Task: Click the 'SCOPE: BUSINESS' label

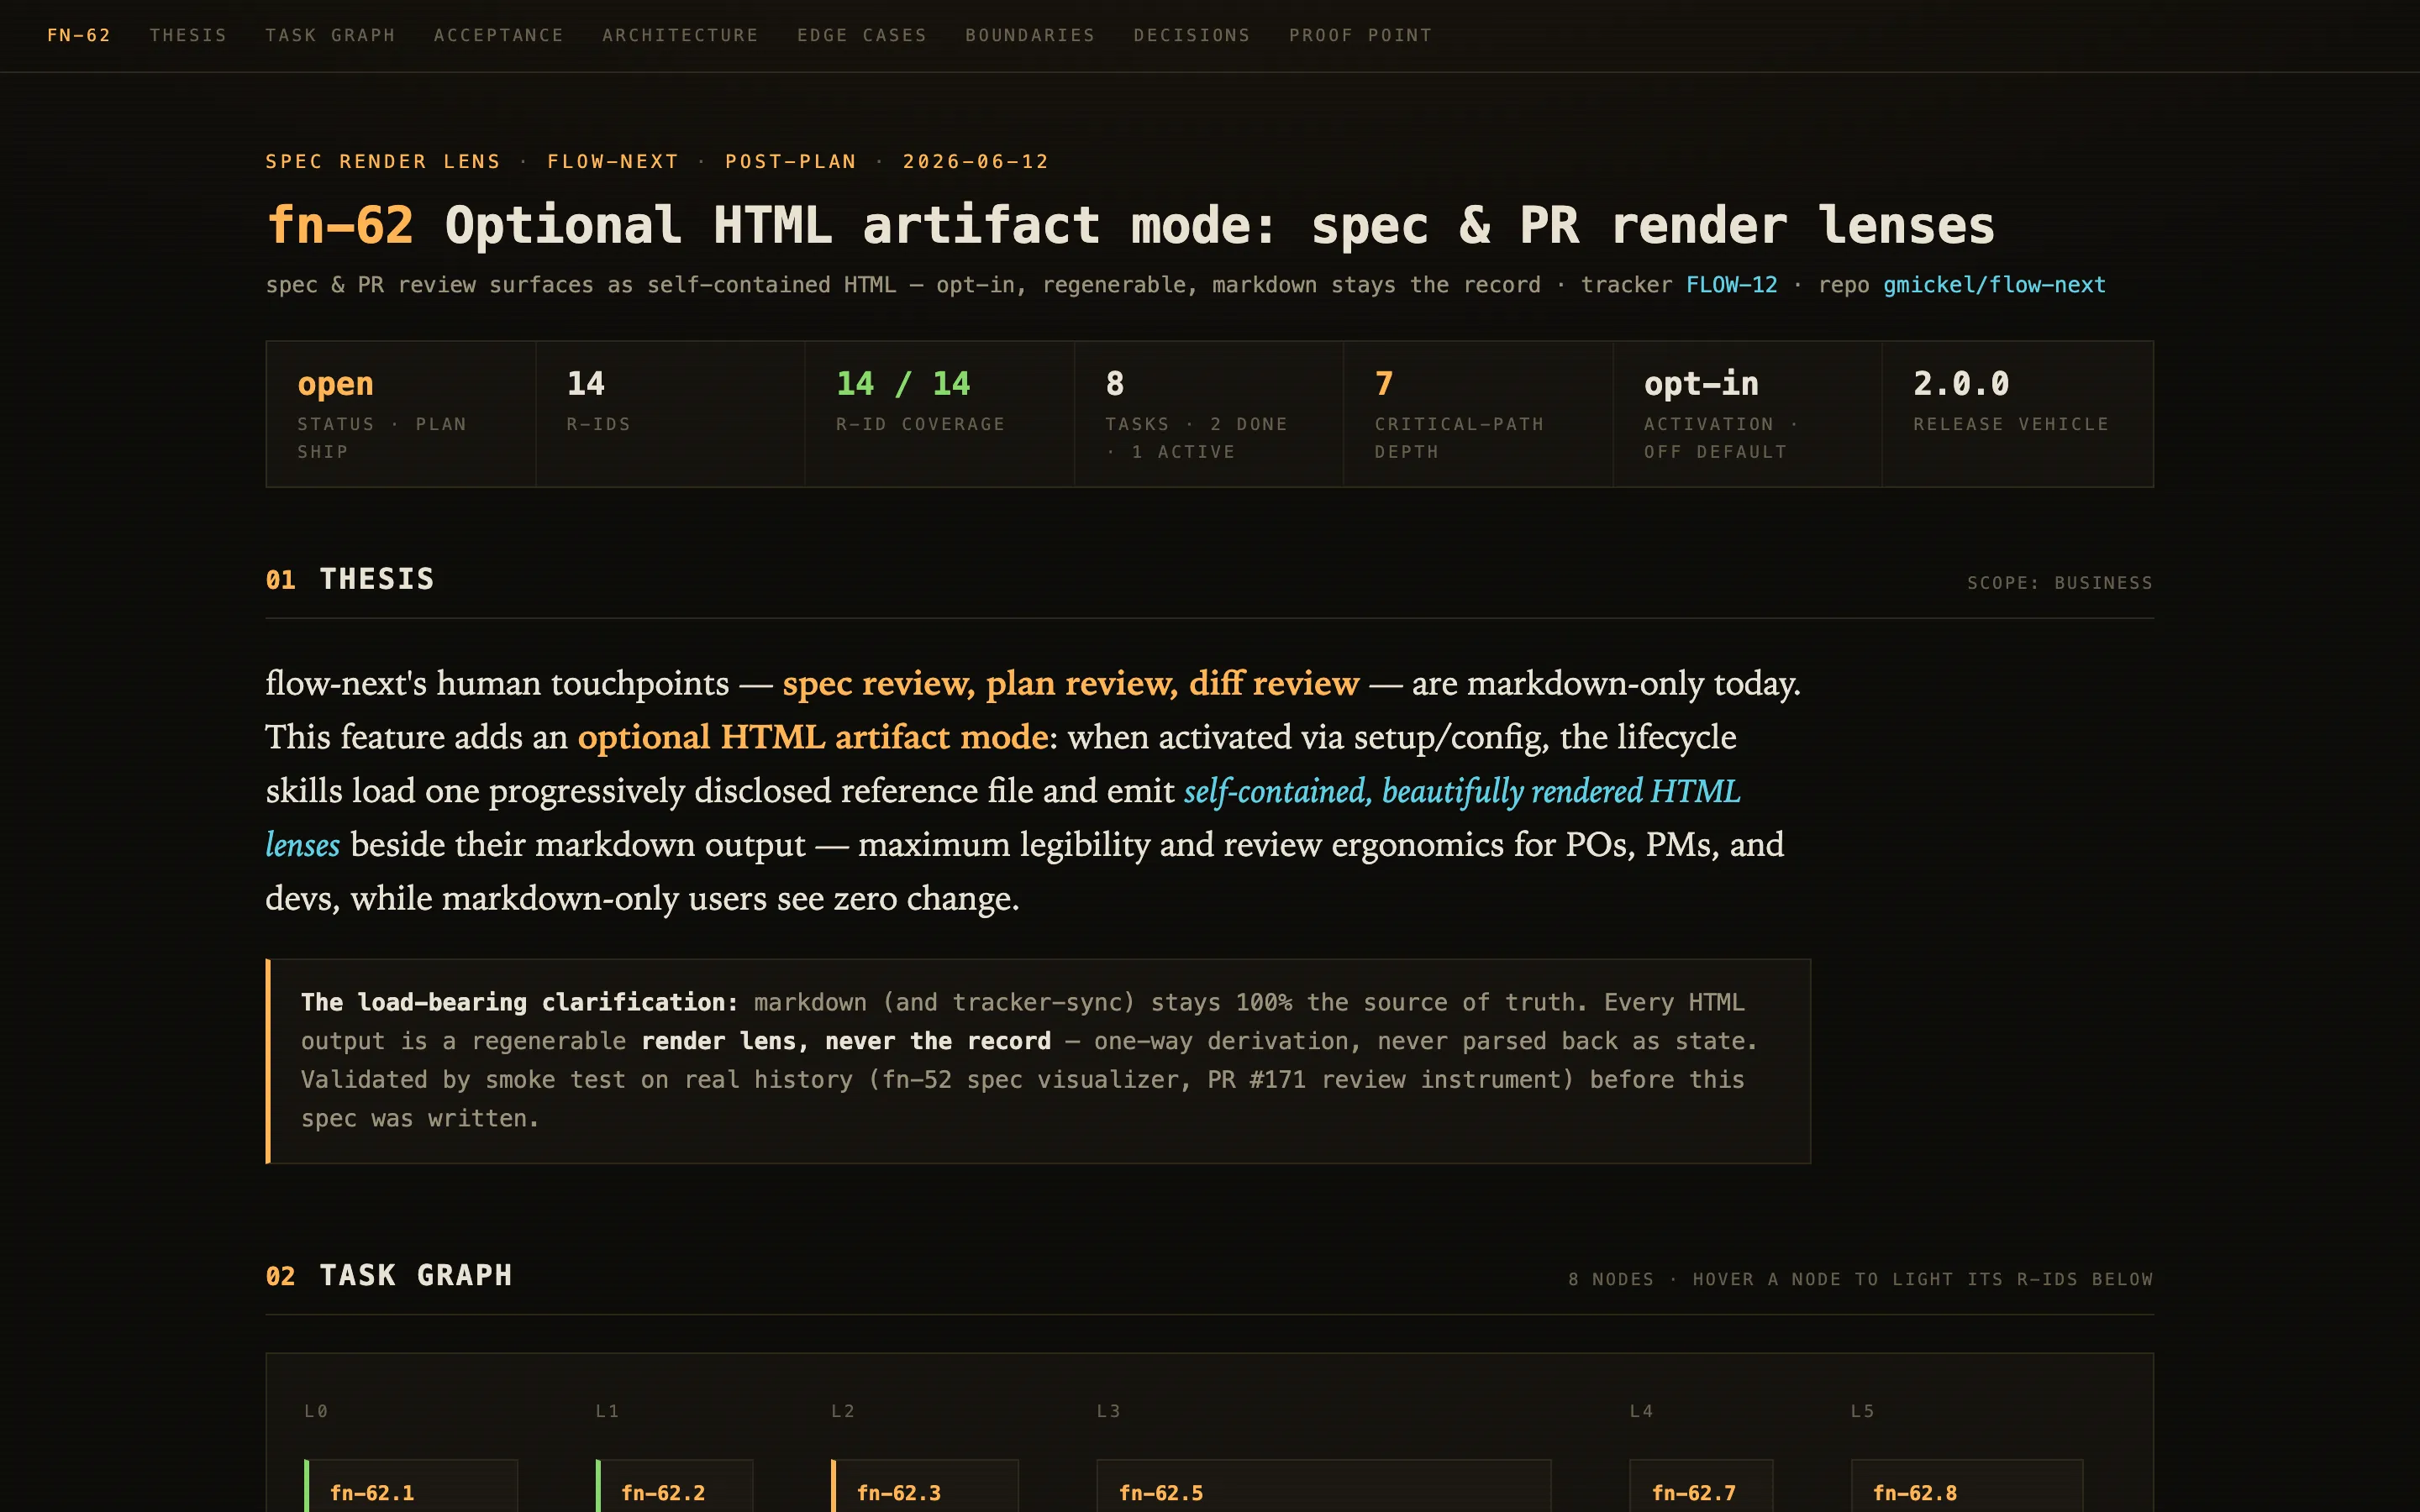Action: (2060, 583)
